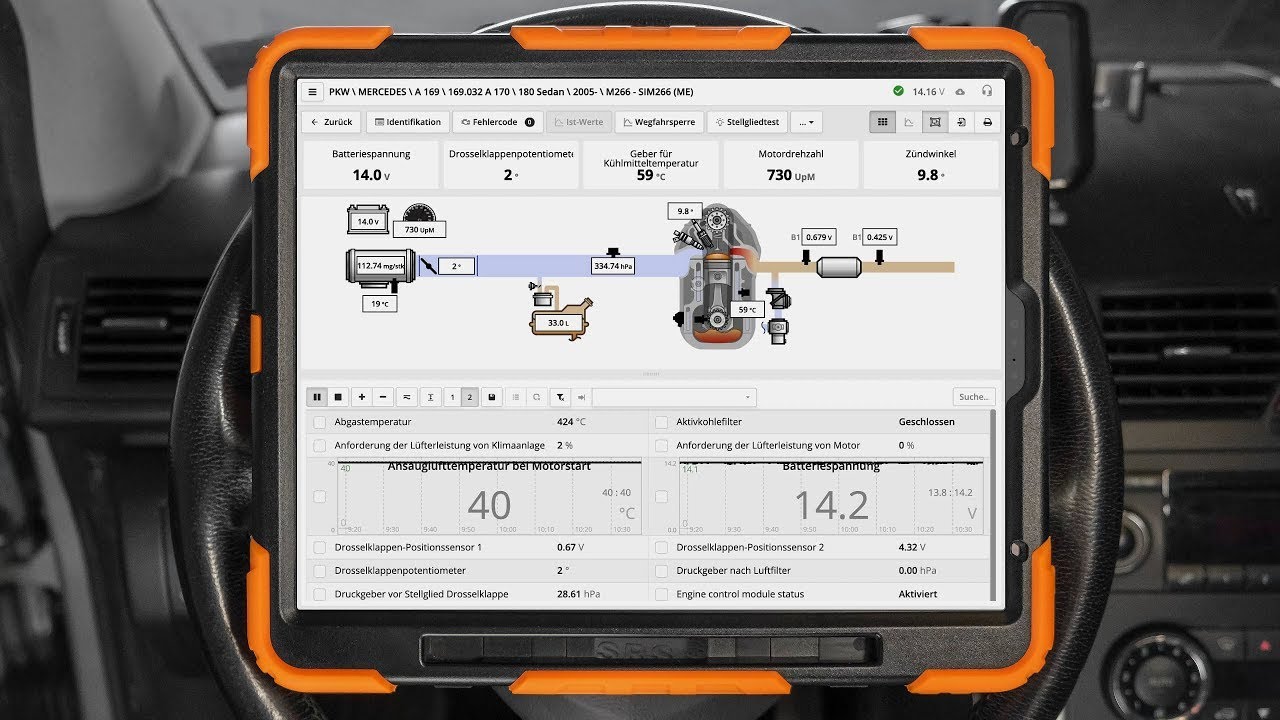Click the Batteriespannung 14.0 V tile
This screenshot has height=720, width=1280.
click(x=371, y=165)
